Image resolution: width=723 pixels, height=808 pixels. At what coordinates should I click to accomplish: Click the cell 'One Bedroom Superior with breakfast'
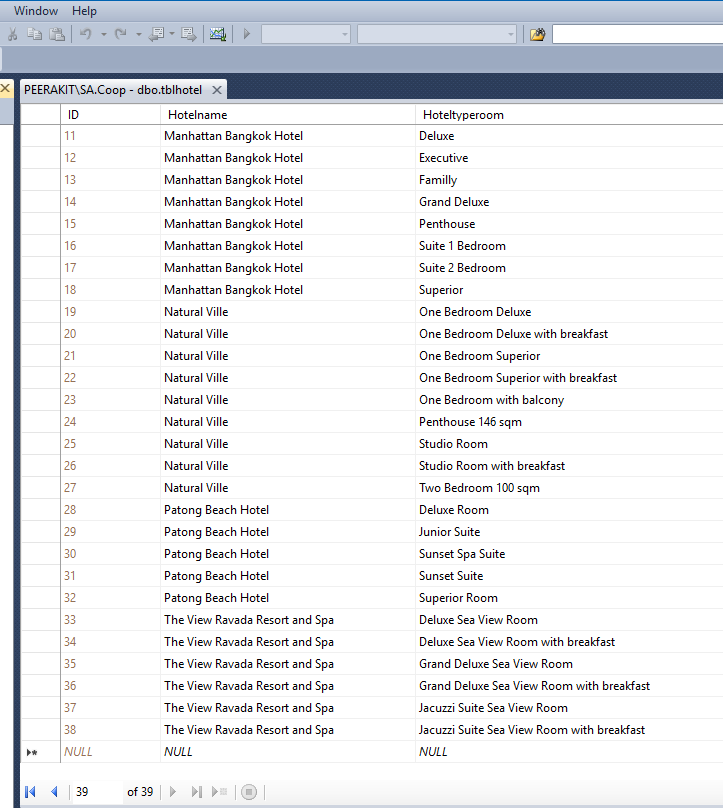pos(569,378)
